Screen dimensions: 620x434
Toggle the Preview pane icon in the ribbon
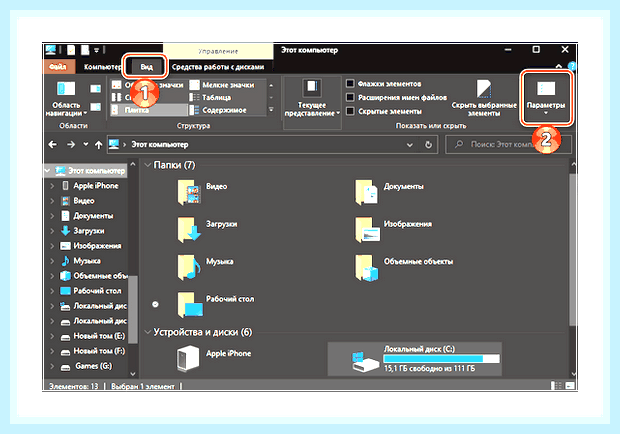(x=95, y=89)
